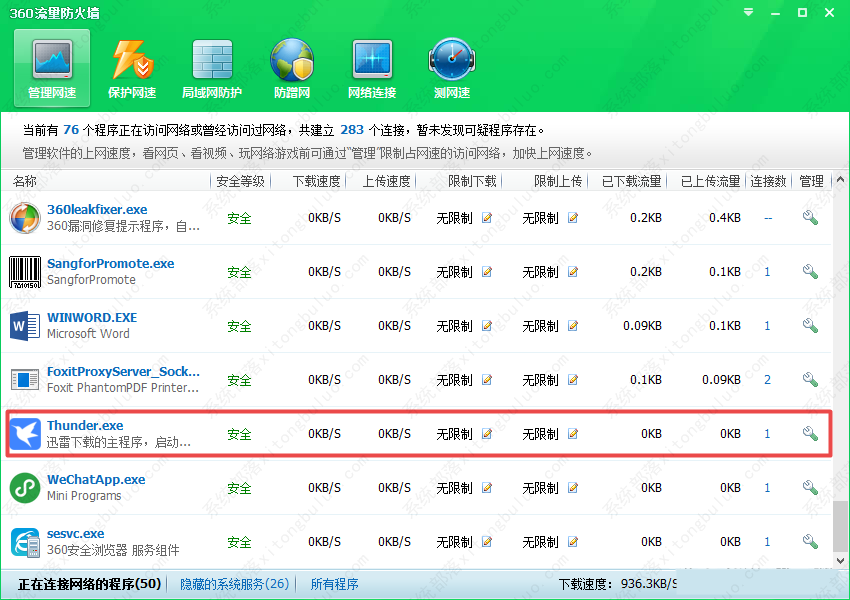Screen dimensions: 850x600
Task: Click the Thunder.exe bird icon
Action: click(x=25, y=434)
